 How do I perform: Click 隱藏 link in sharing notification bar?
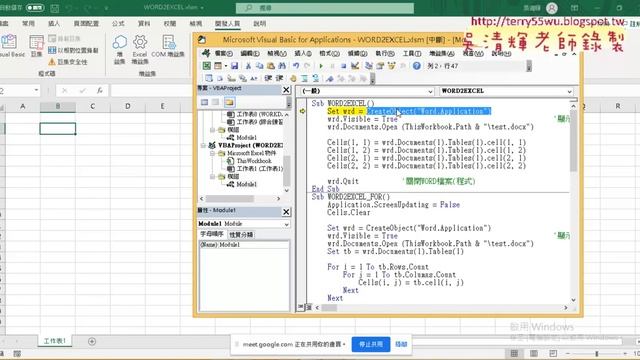[x=401, y=344]
